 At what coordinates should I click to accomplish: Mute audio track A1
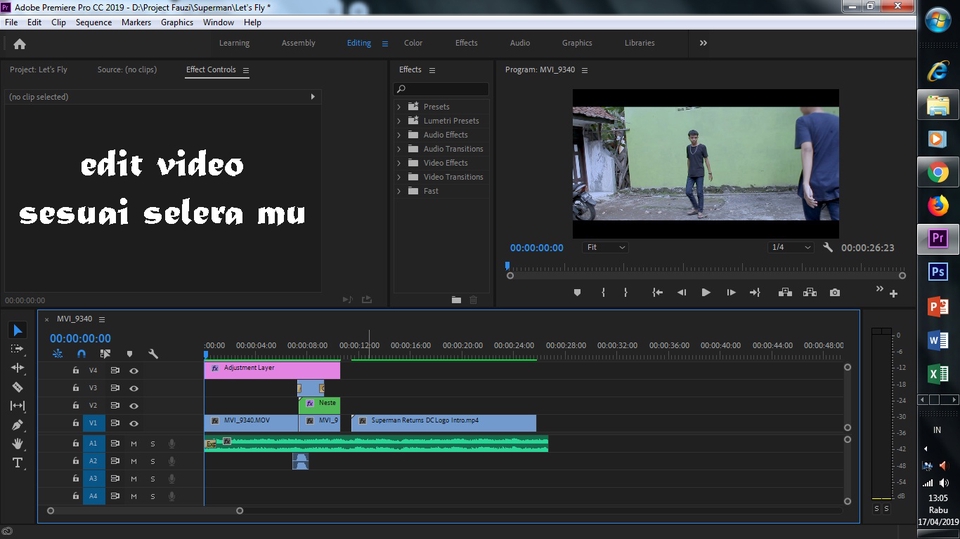point(134,443)
